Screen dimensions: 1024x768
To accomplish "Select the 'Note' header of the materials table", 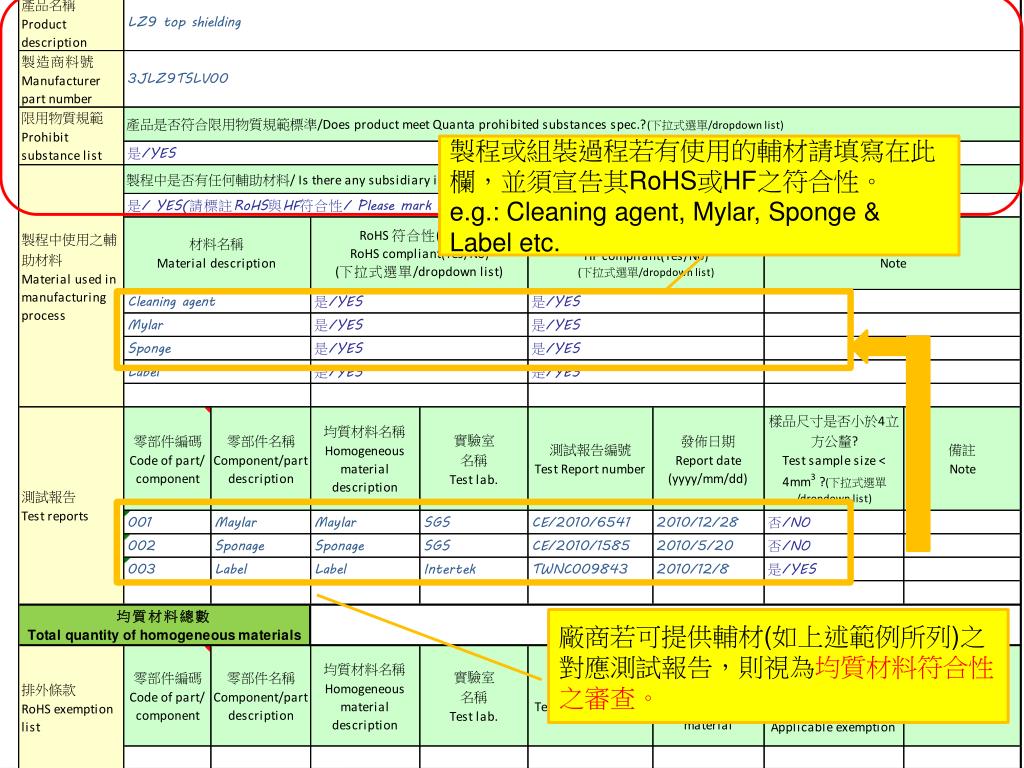I will (x=892, y=263).
